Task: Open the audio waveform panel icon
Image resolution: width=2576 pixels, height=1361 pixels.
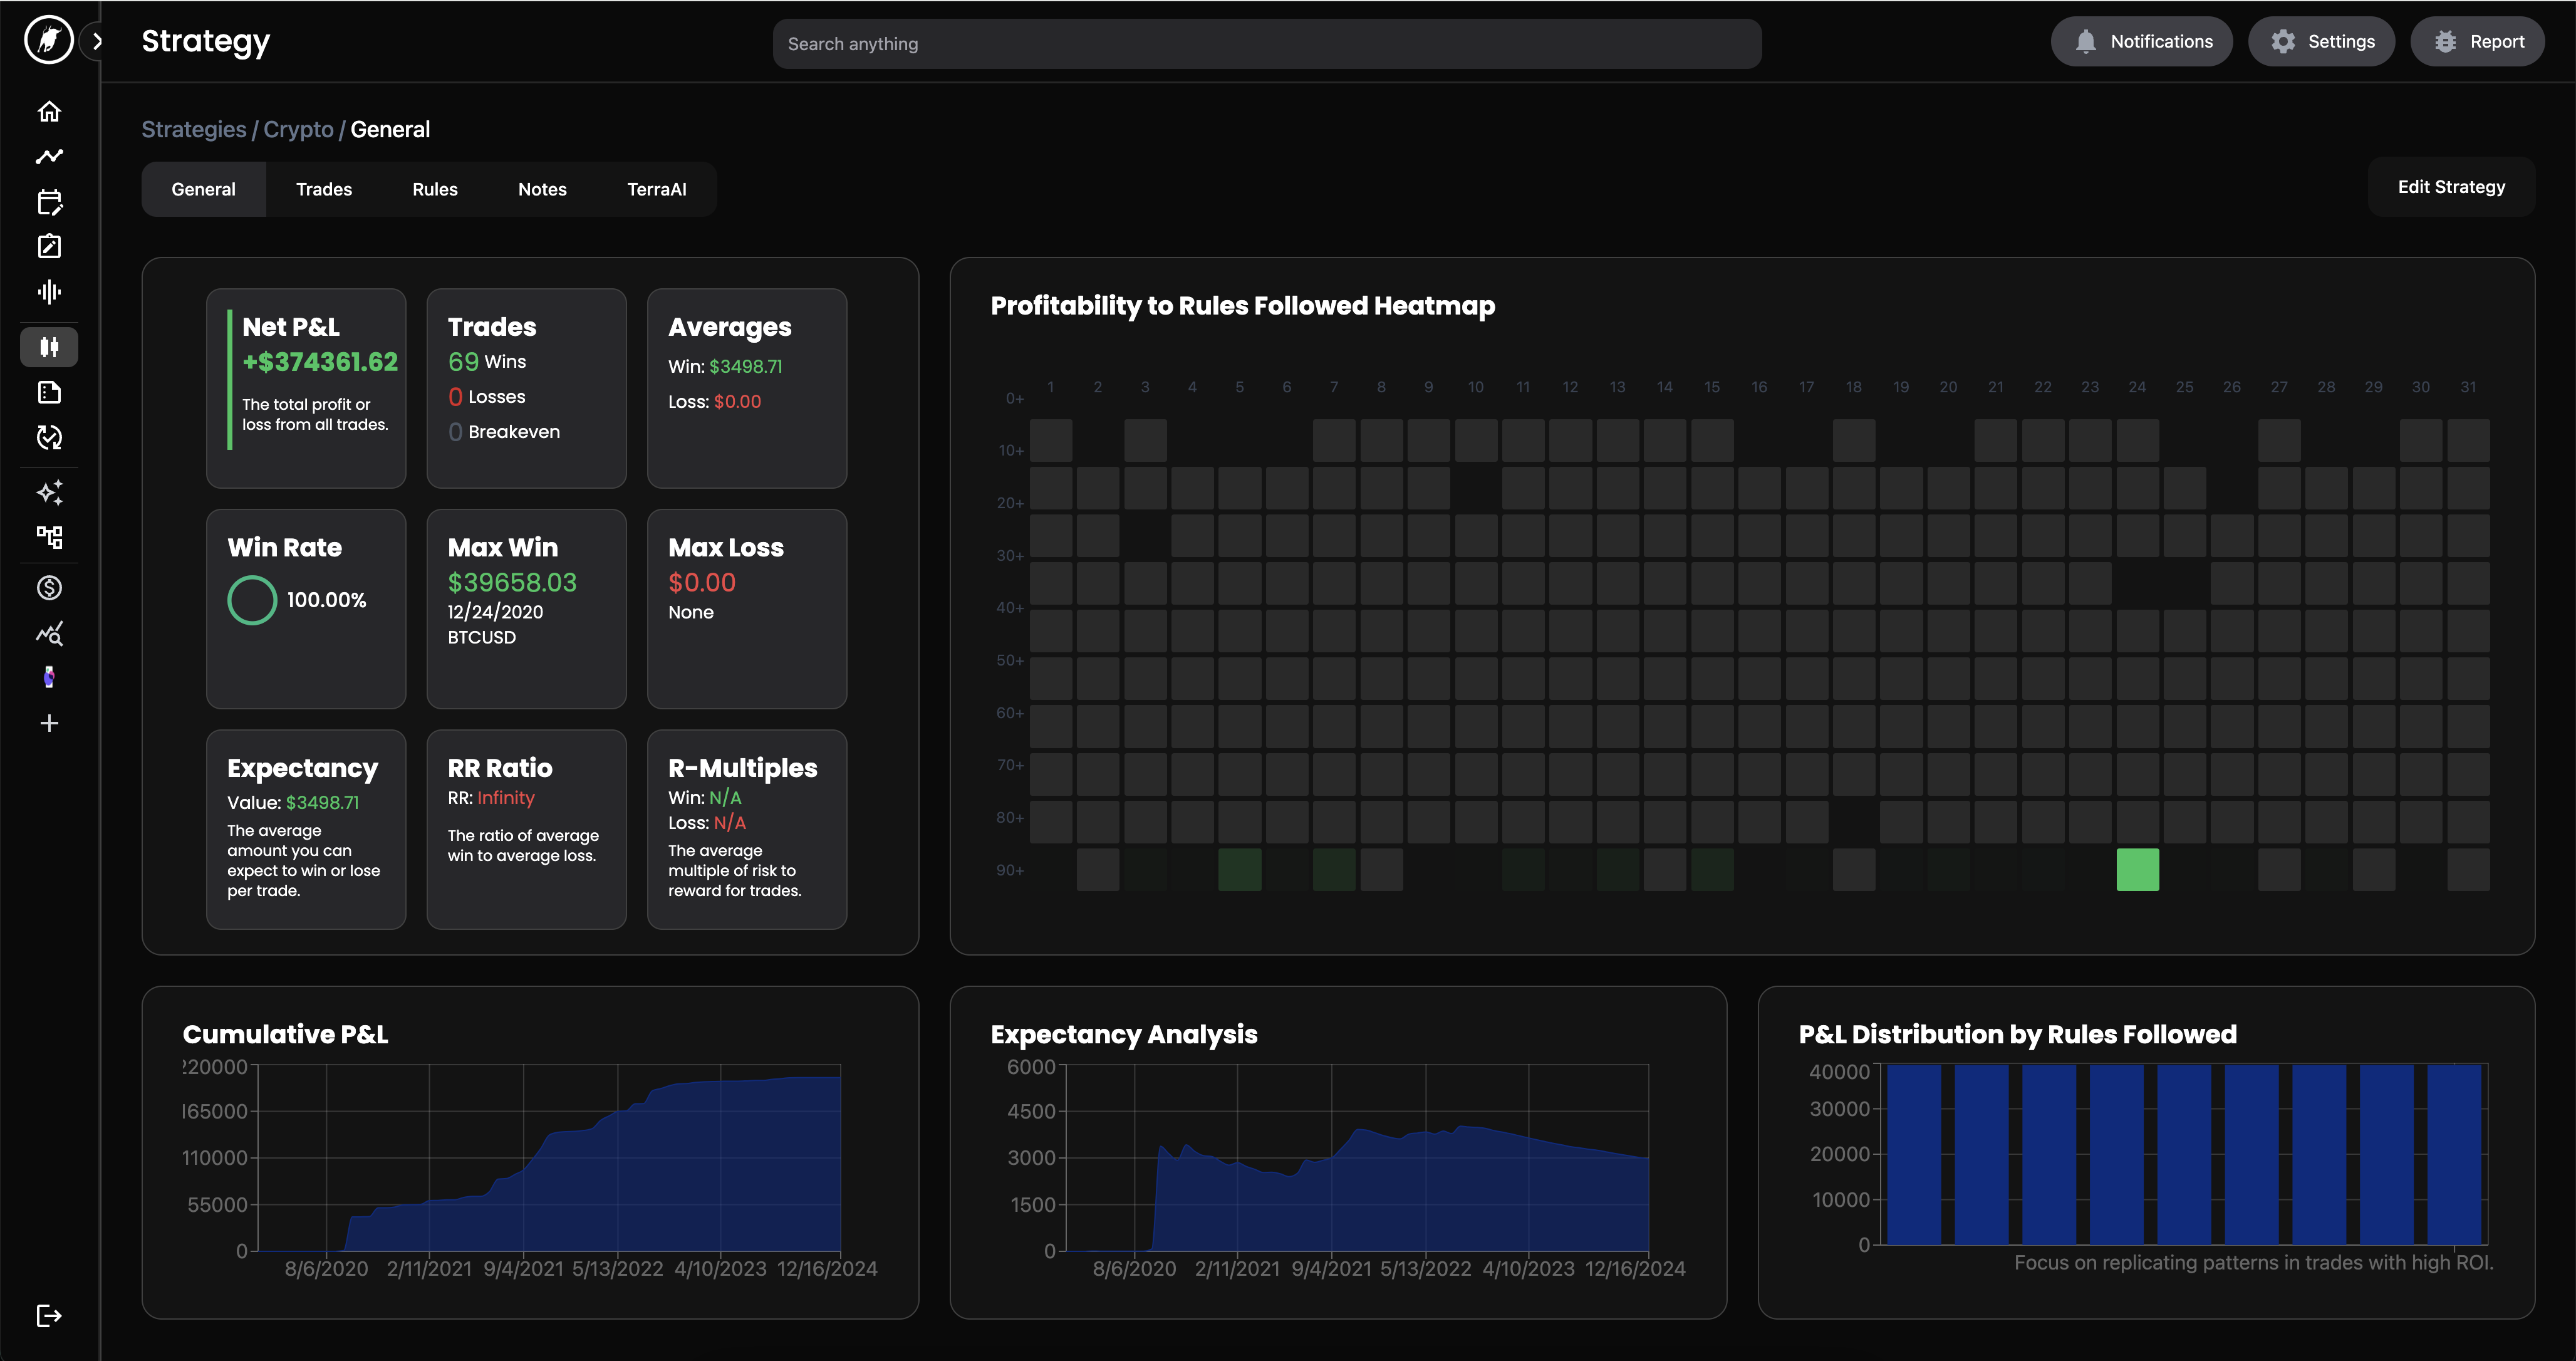Action: point(49,291)
